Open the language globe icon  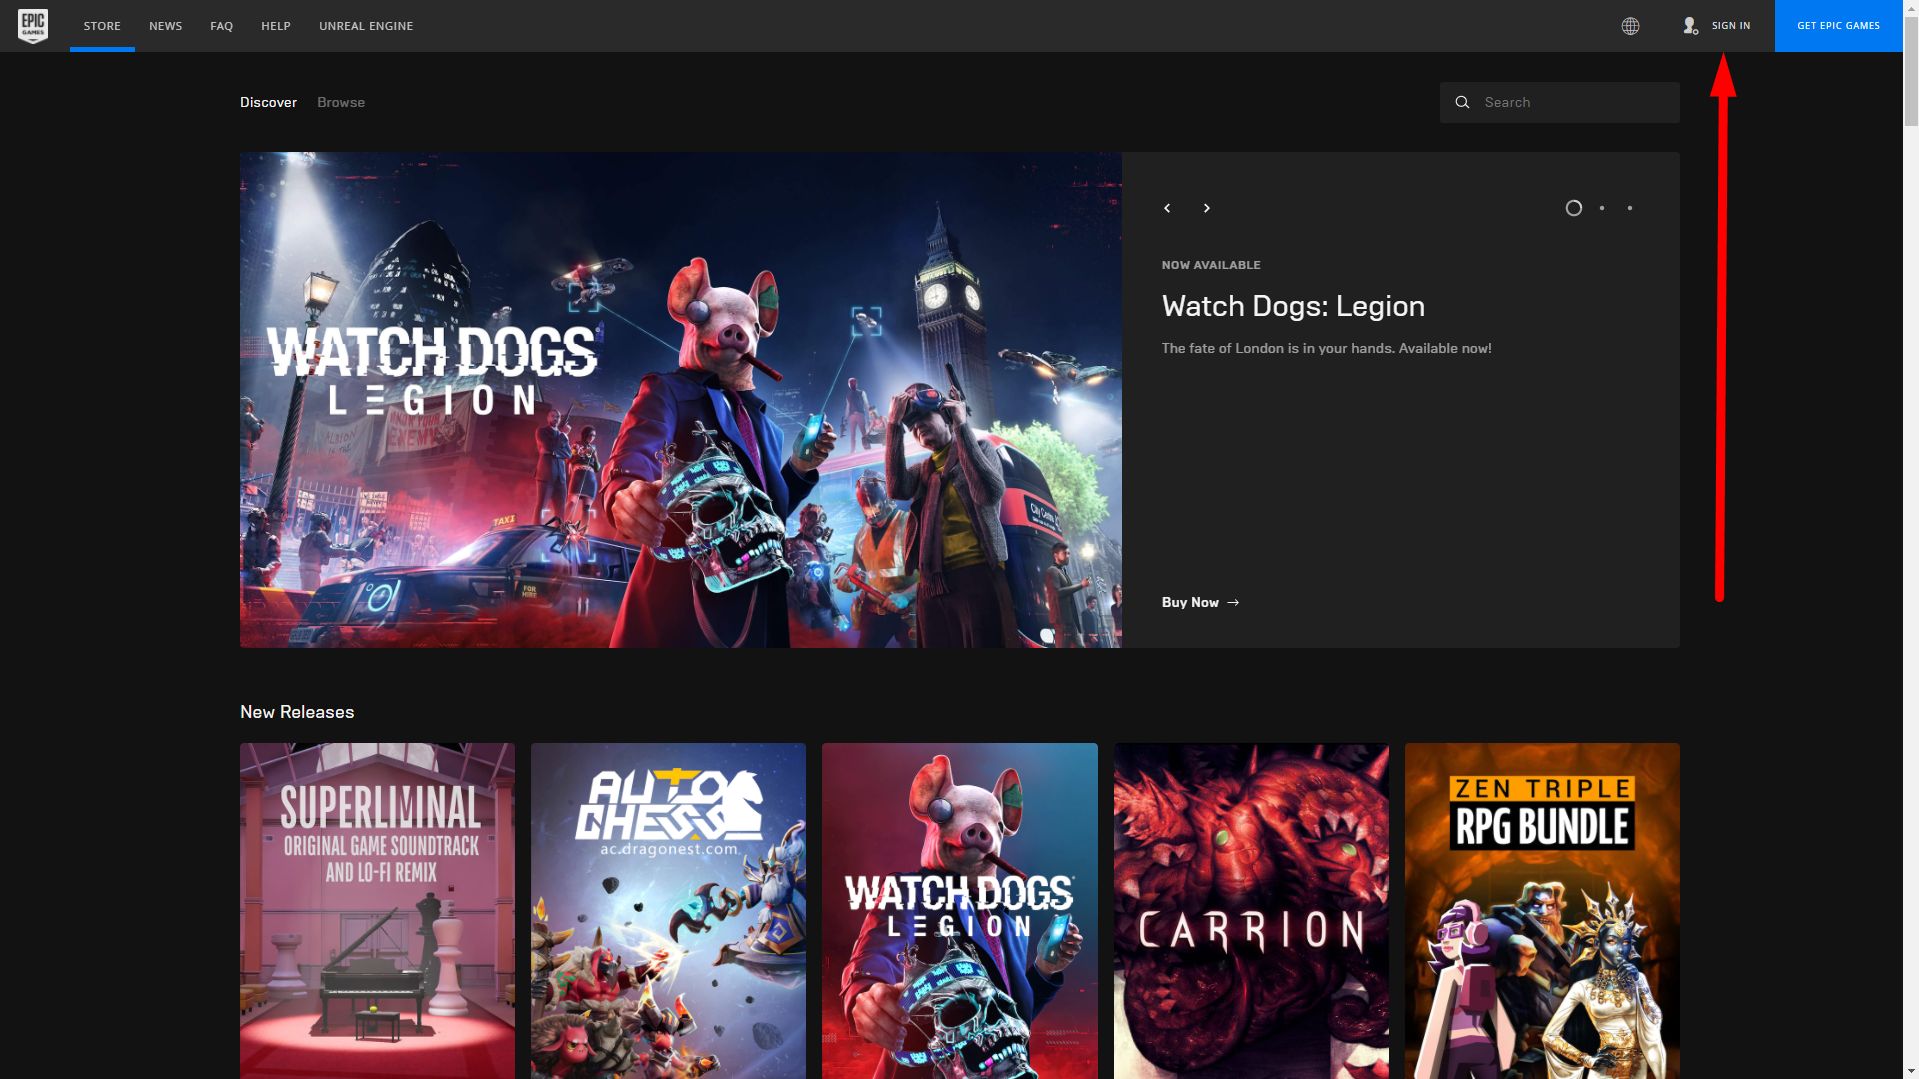click(x=1630, y=26)
